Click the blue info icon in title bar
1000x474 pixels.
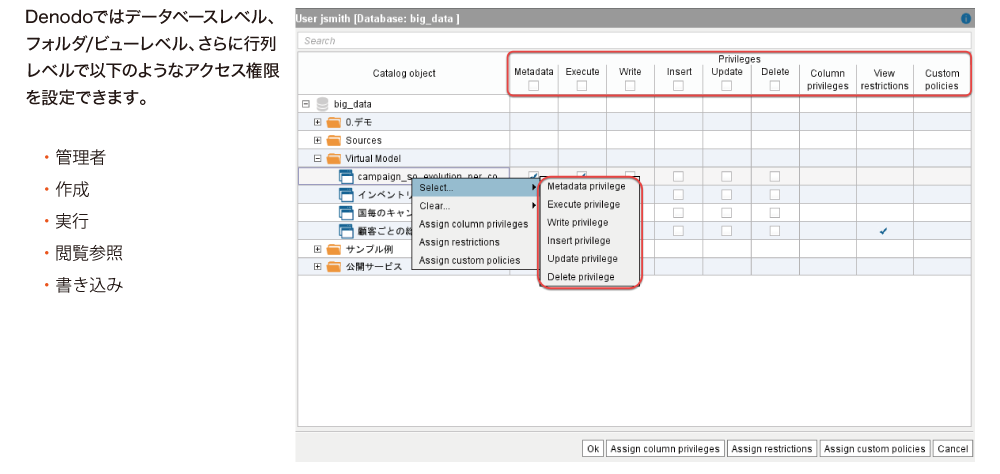(x=966, y=19)
